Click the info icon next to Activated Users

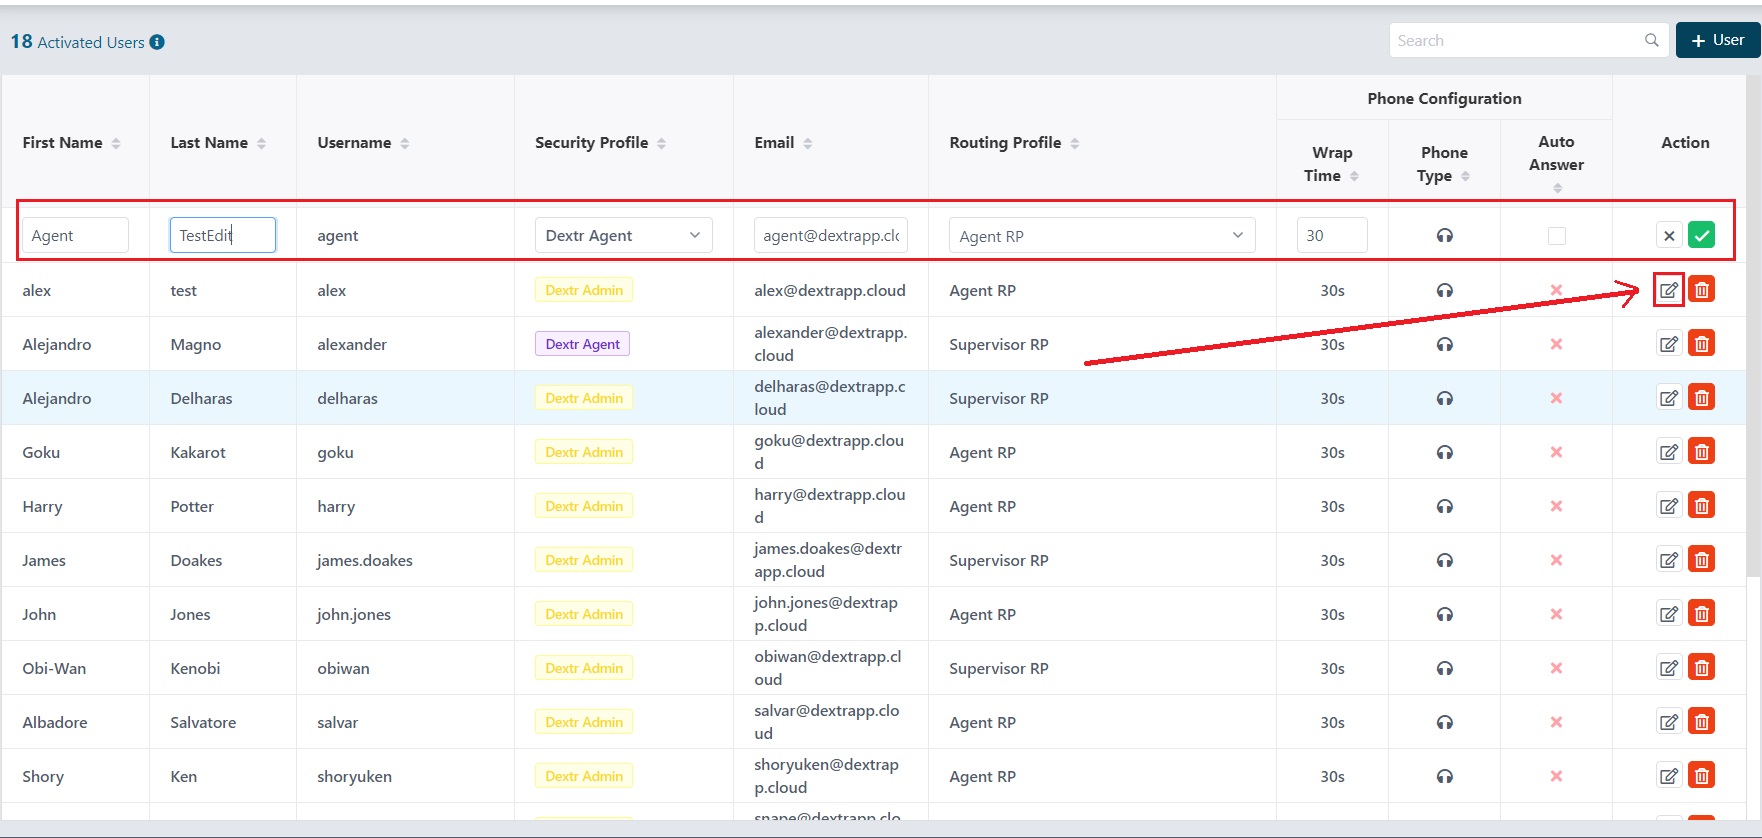point(157,42)
